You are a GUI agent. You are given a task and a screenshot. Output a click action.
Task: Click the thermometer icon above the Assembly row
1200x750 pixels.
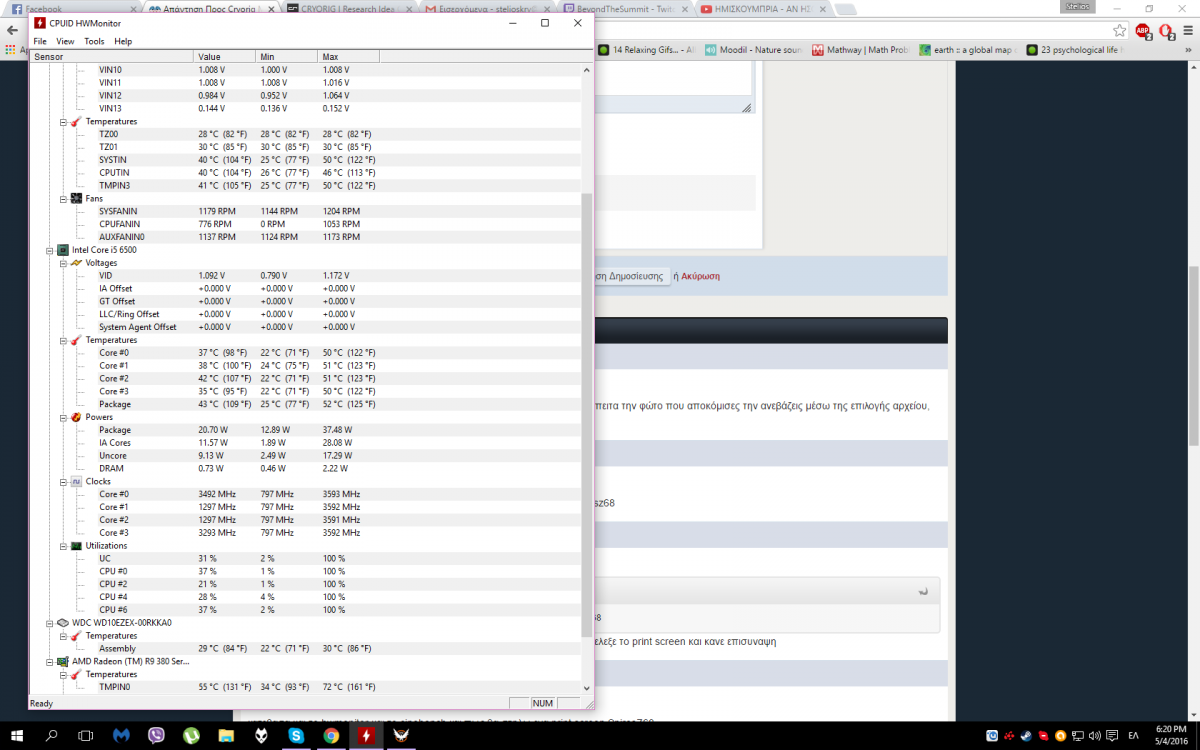[x=75, y=636]
